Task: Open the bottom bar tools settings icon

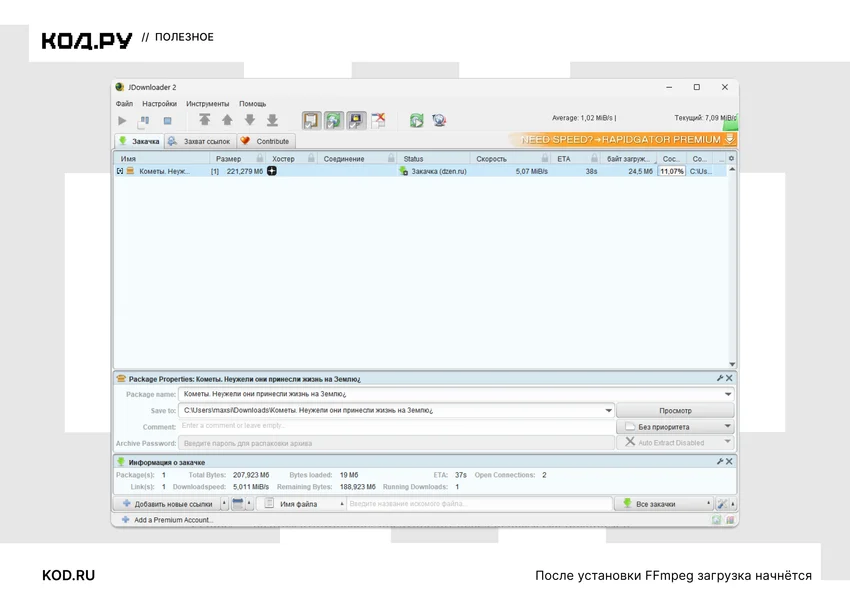Action: [x=722, y=504]
